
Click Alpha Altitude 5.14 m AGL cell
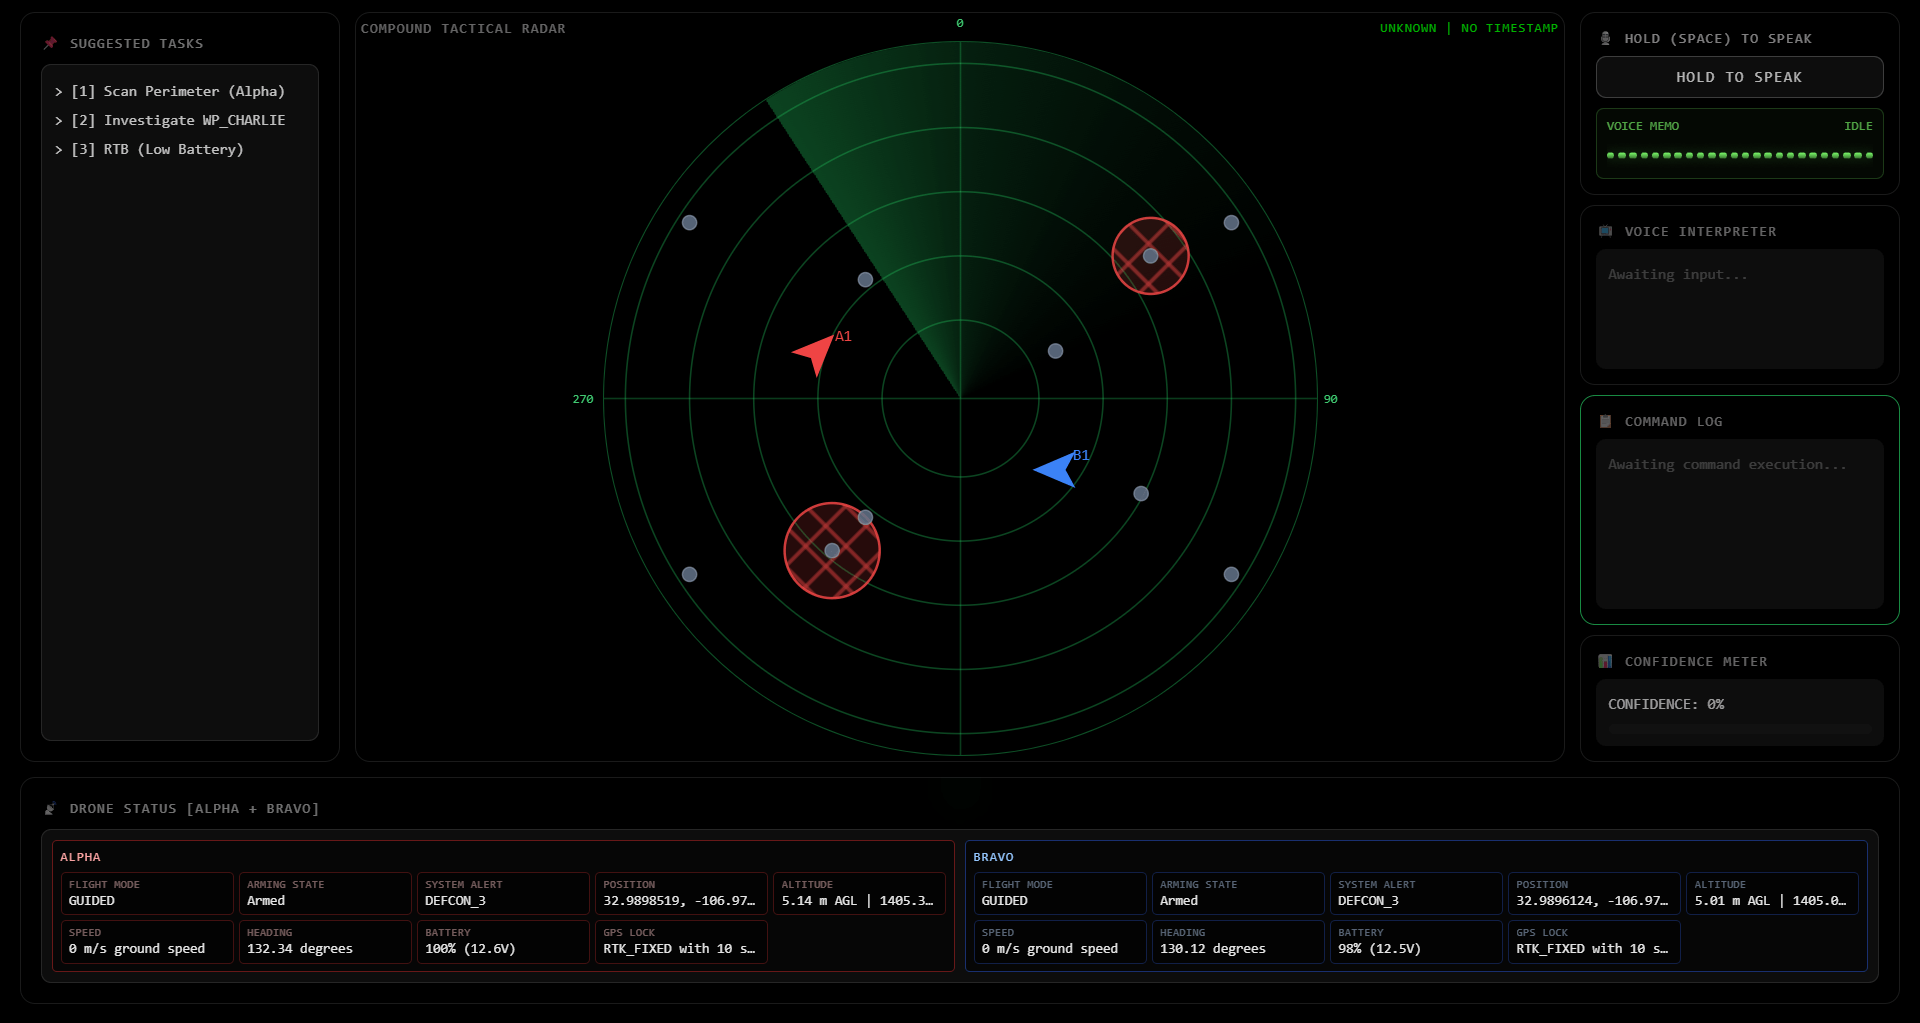[859, 893]
